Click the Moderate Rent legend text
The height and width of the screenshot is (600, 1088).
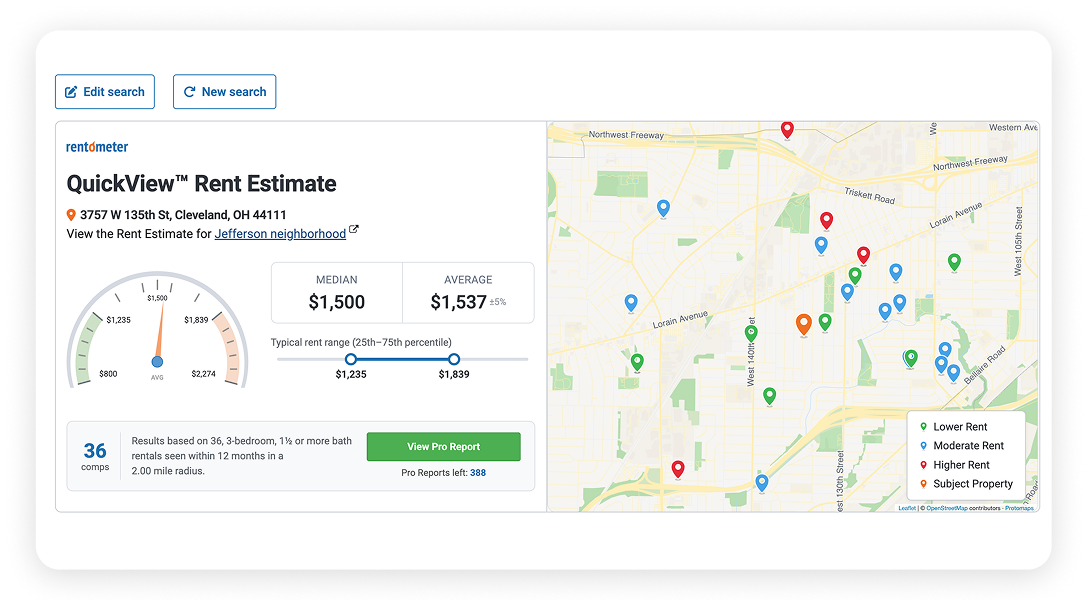969,445
